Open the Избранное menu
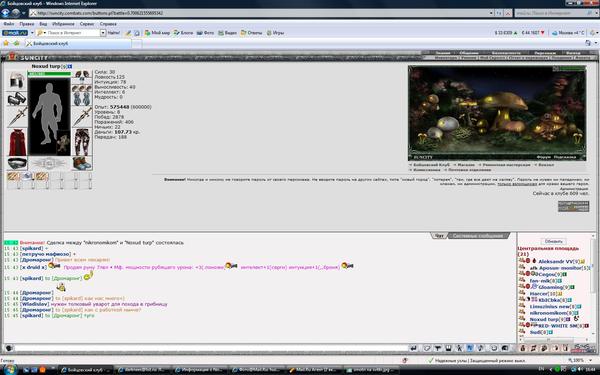600x375 pixels. [63, 24]
